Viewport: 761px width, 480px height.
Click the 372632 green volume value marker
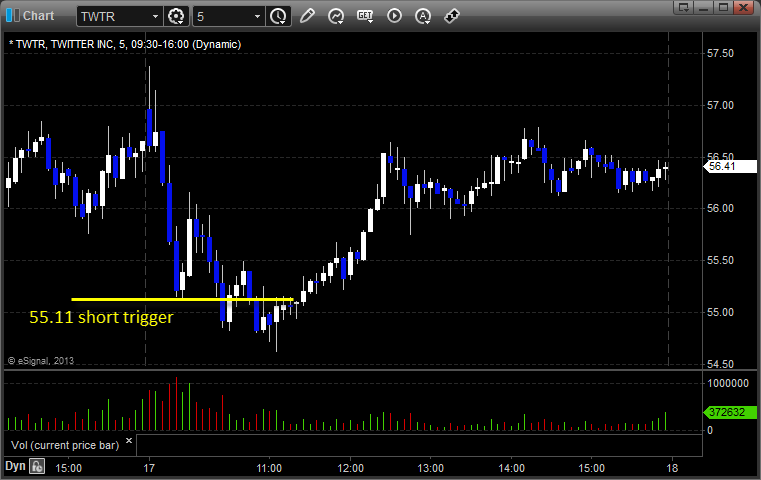coord(729,413)
